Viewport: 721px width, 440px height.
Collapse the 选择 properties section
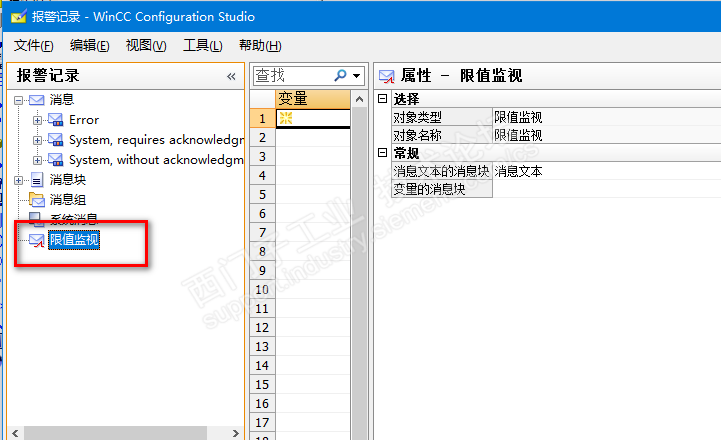pyautogui.click(x=383, y=98)
